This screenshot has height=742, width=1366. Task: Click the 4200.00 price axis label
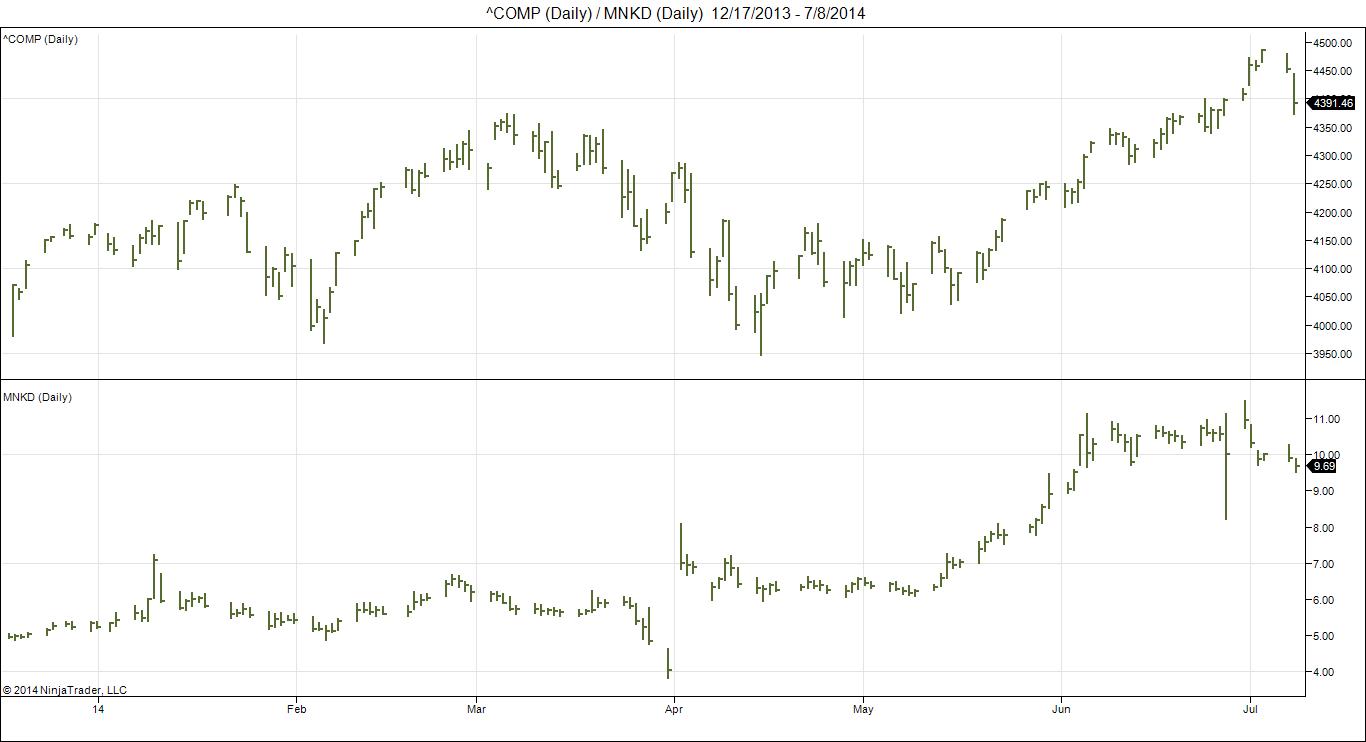(x=1333, y=213)
